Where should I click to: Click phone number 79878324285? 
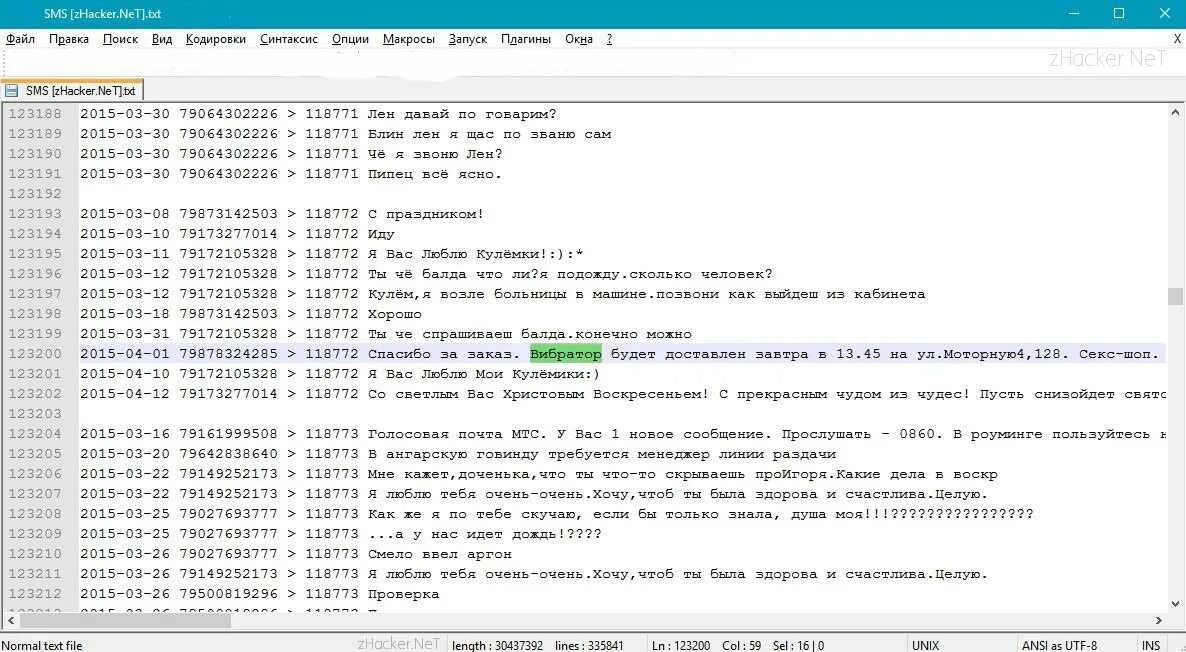[228, 354]
